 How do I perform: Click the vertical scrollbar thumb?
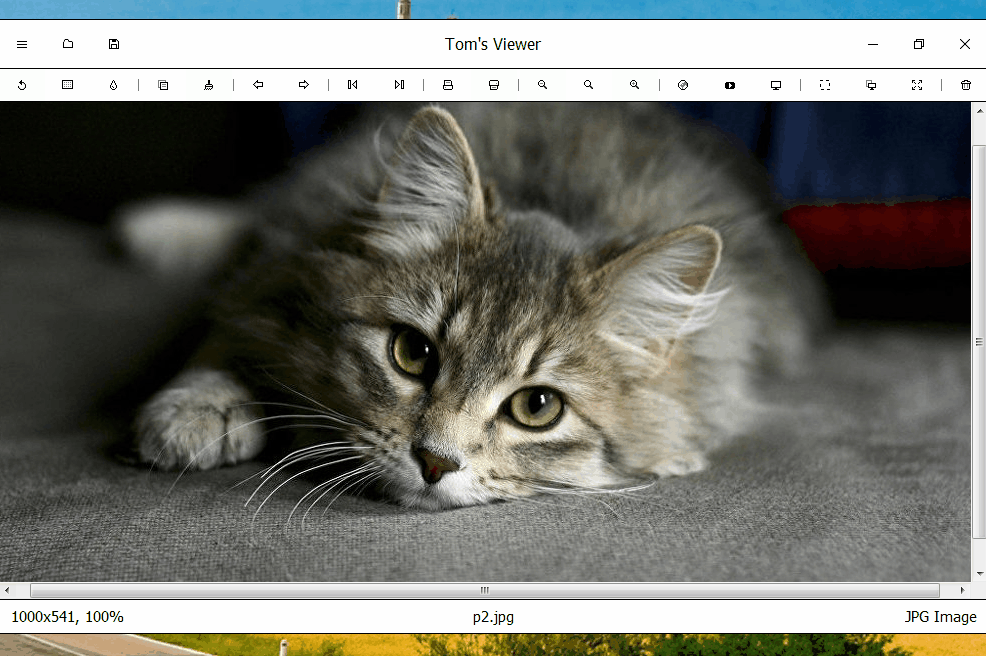[978, 342]
